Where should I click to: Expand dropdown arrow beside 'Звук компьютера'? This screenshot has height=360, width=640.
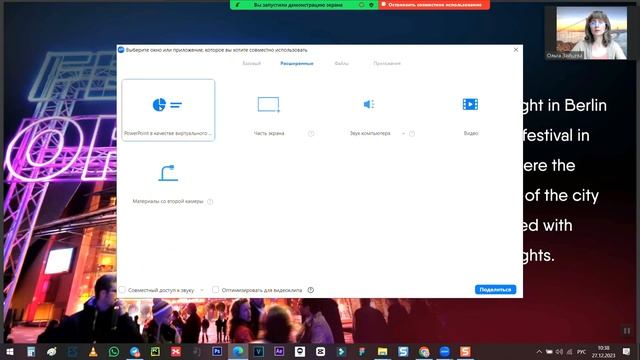pos(403,133)
